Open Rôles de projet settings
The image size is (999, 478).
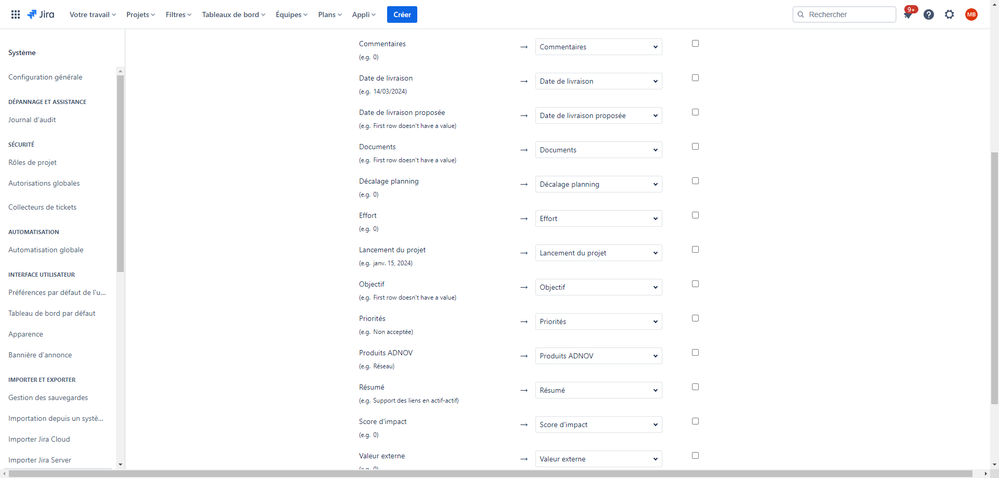pos(32,163)
